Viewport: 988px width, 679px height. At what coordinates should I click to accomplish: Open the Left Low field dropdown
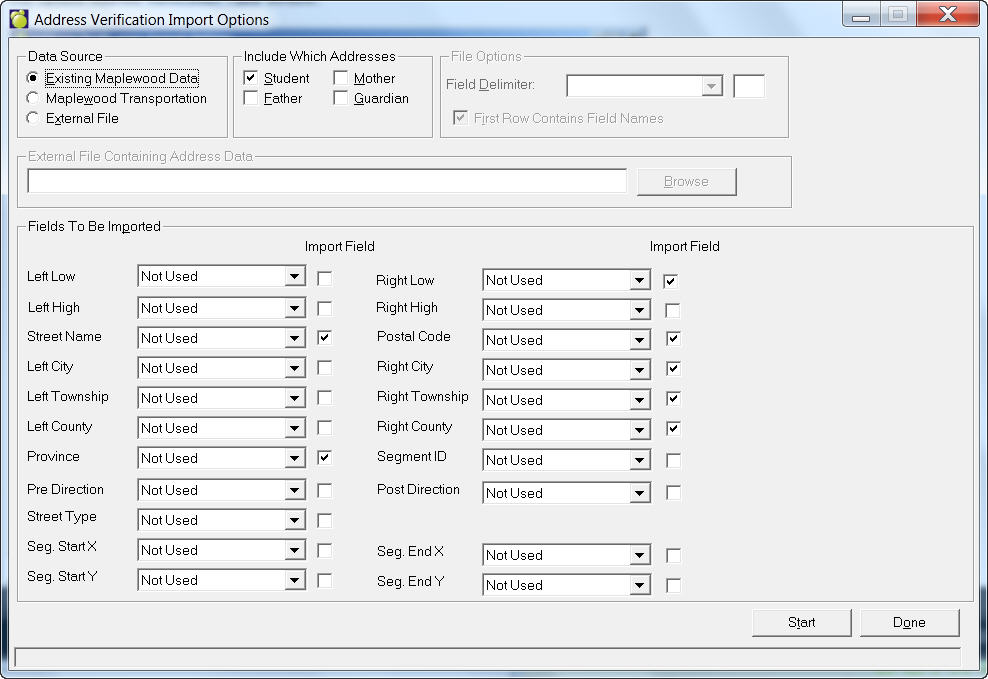point(294,277)
